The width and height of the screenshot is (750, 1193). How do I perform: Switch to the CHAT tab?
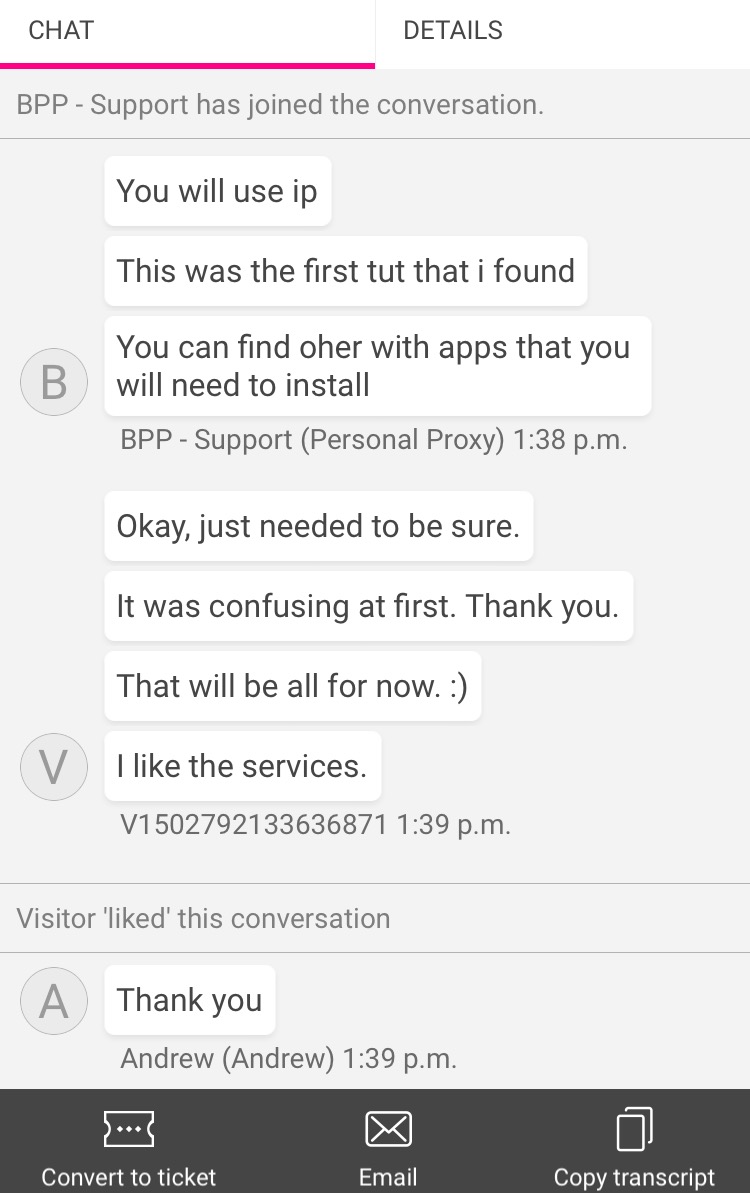187,32
